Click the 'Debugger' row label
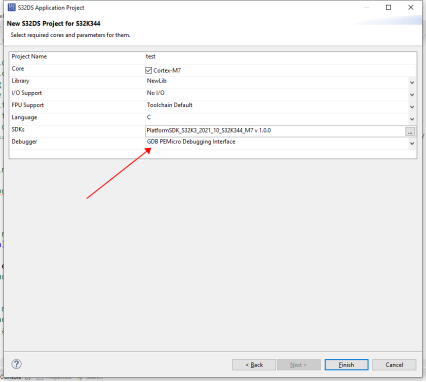 click(24, 142)
